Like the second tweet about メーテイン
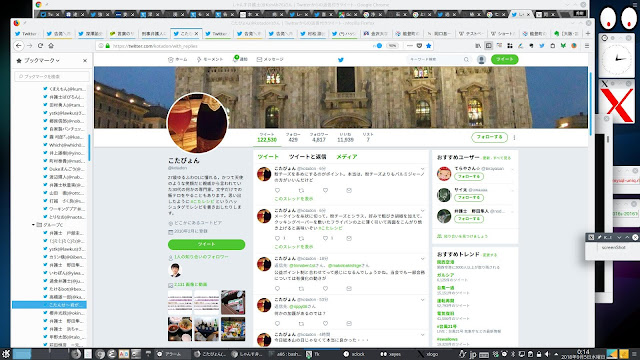 pyautogui.click(x=325, y=238)
